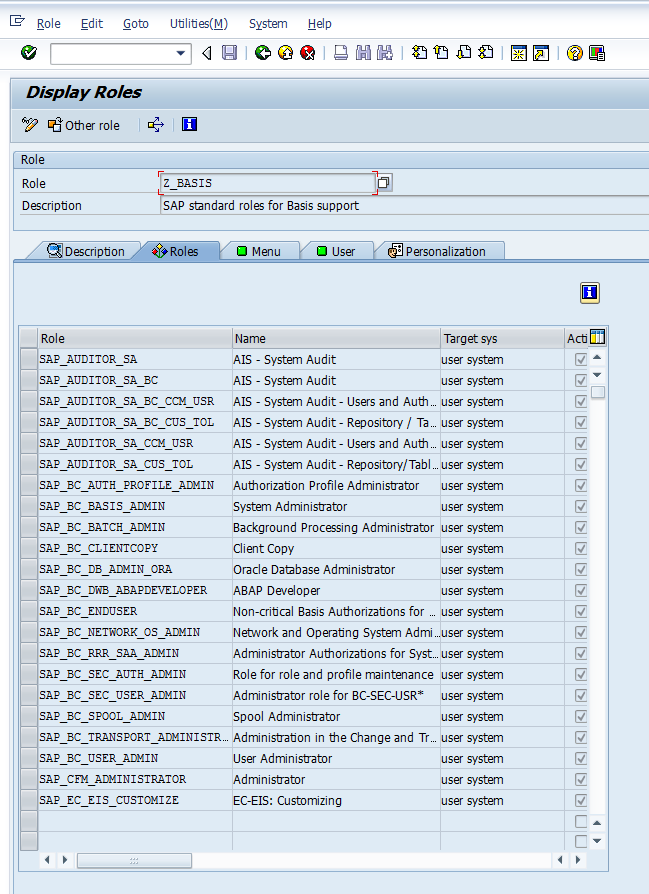The height and width of the screenshot is (894, 649).
Task: Open the command field dropdown arrow
Action: click(181, 54)
